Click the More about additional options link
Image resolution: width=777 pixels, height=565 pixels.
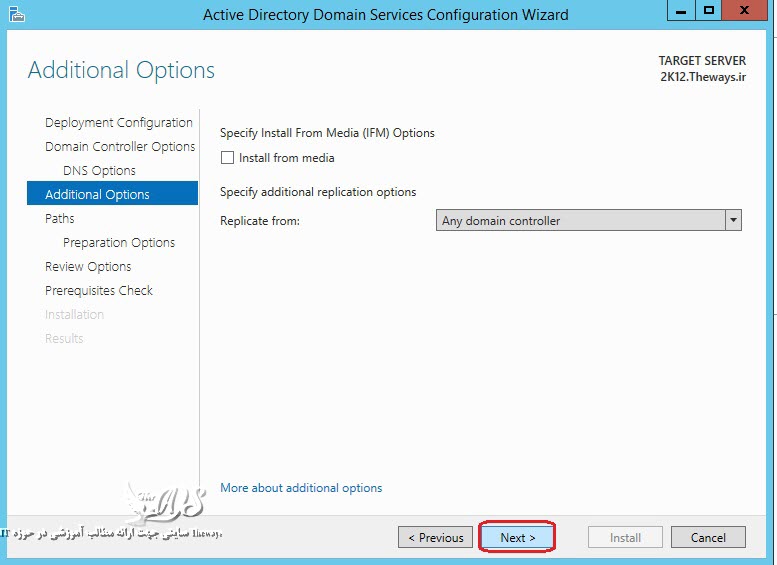tap(301, 488)
